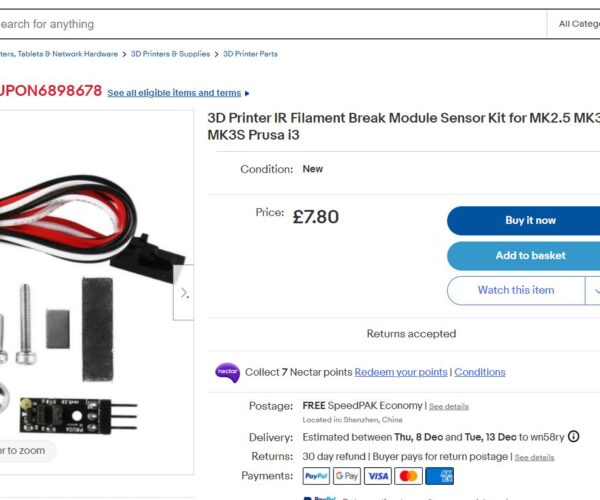Screen dimensions: 600x500
Task: Click the PayPal payment icon
Action: pyautogui.click(x=316, y=476)
